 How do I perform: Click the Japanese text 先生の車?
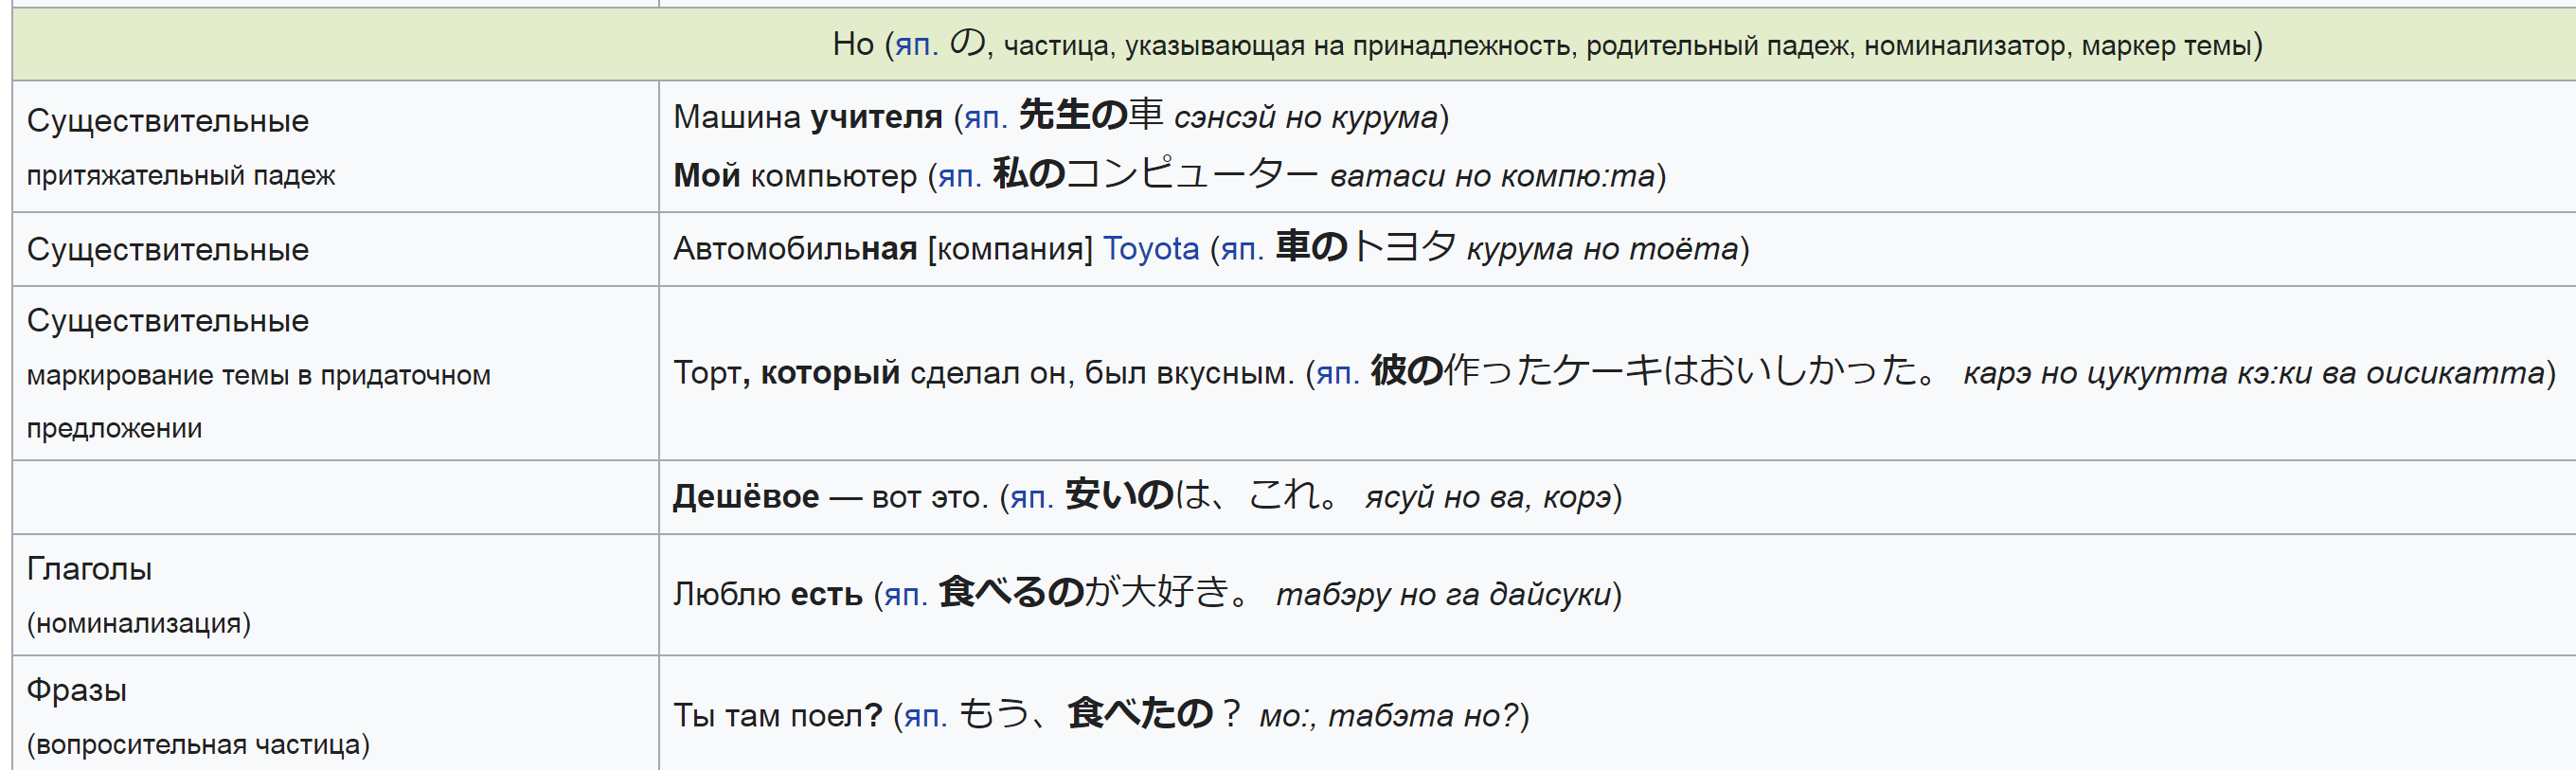(1090, 116)
